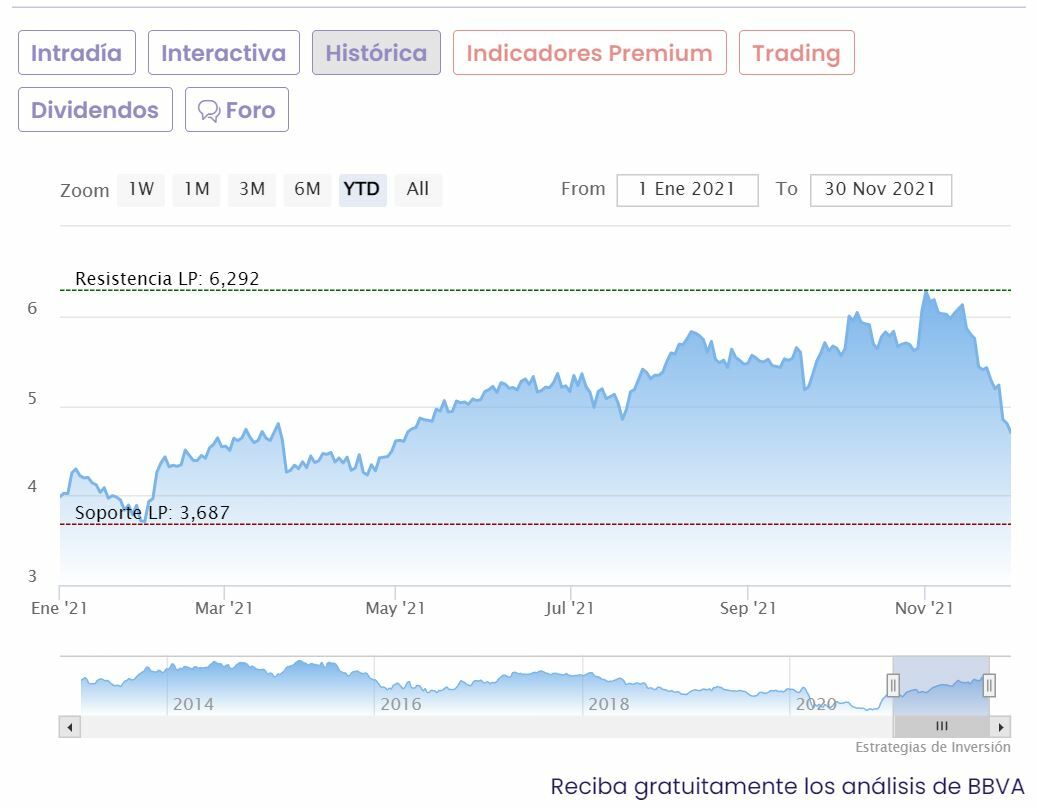Open the Interactiva chart tab
This screenshot has height=808, width=1037.
(x=223, y=53)
